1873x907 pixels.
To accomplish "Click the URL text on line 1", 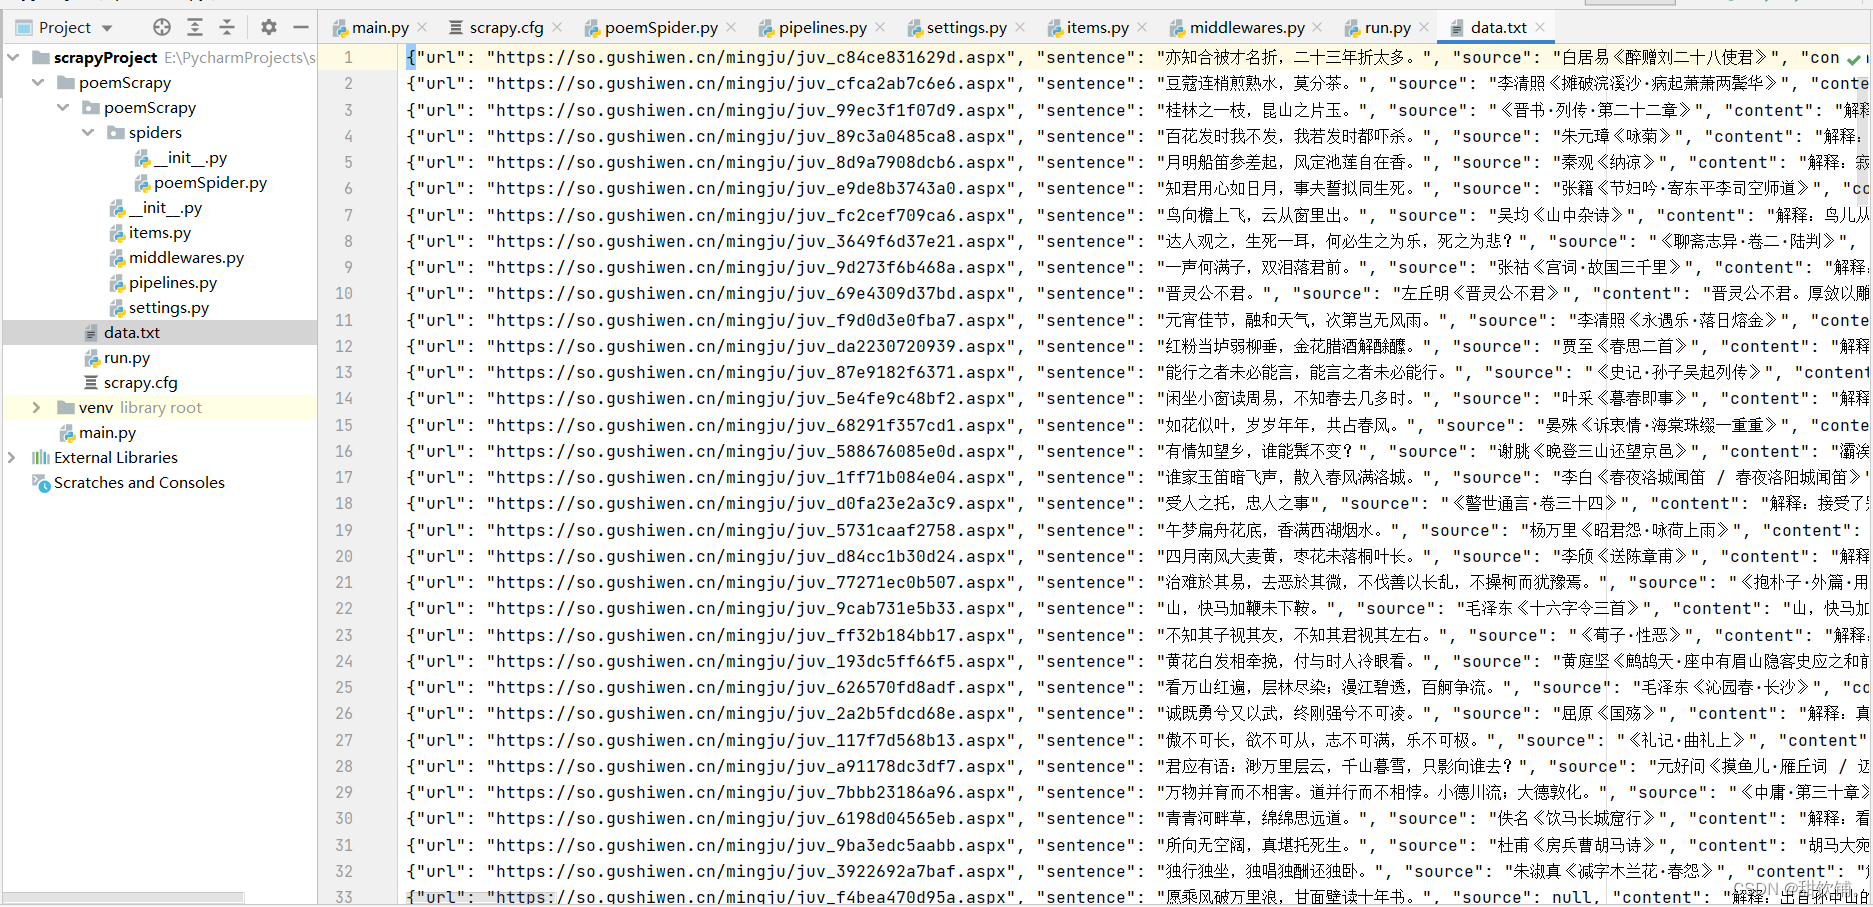I will point(750,58).
